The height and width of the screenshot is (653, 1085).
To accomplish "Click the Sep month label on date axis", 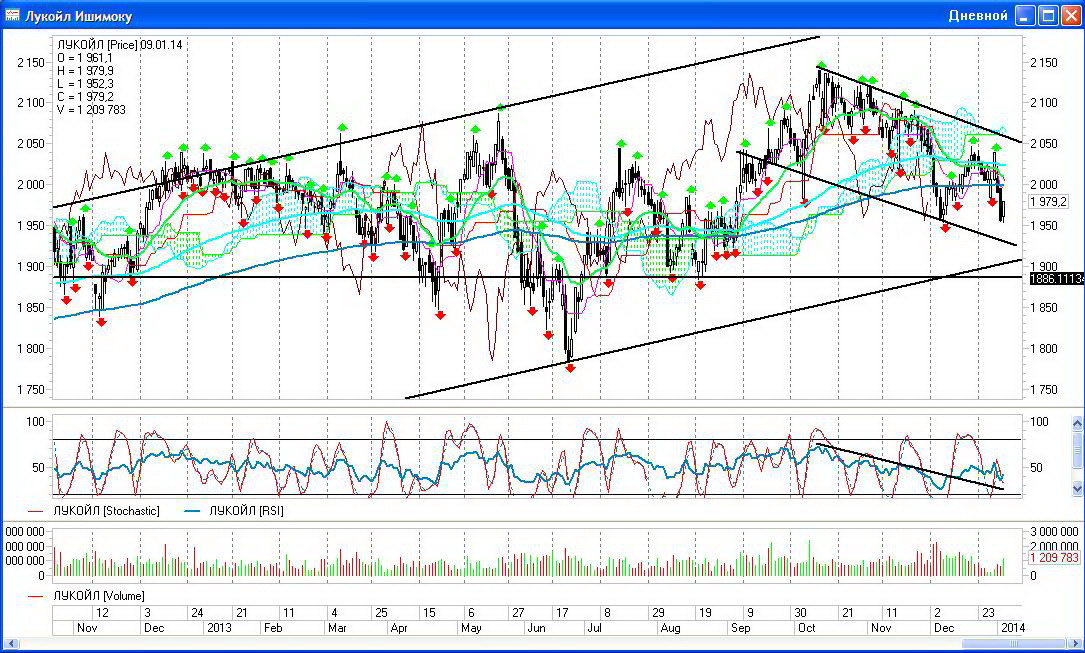I will point(740,627).
